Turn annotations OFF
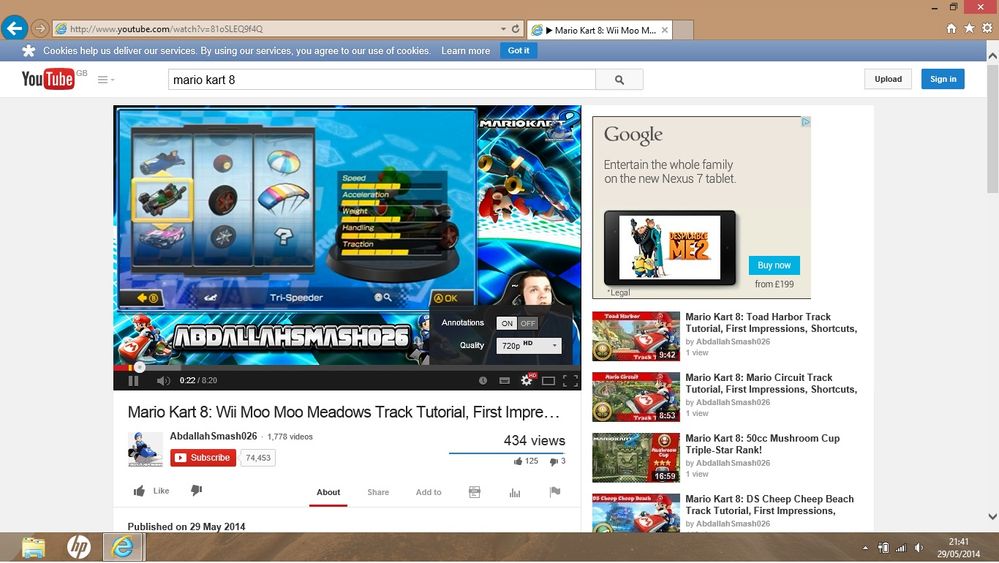This screenshot has width=999, height=563. click(x=528, y=324)
